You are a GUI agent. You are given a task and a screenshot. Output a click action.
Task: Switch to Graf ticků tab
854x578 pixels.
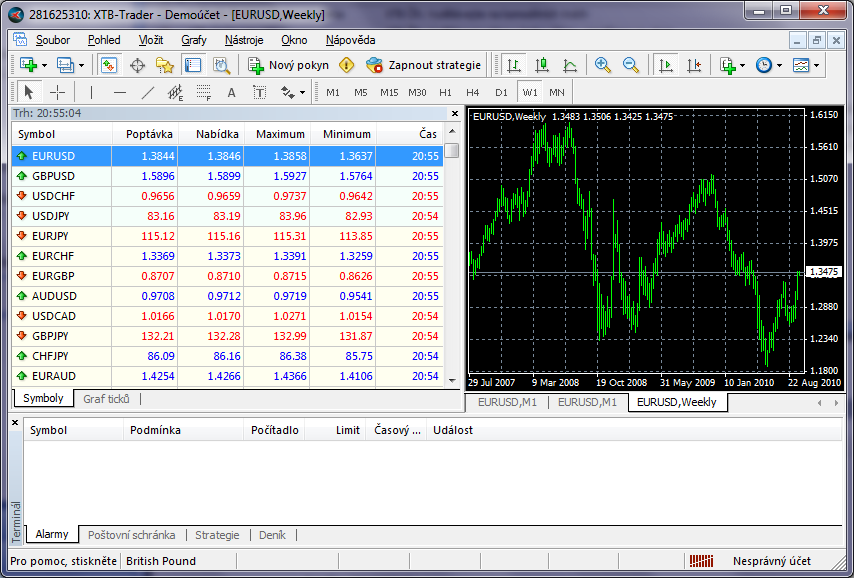click(x=106, y=399)
